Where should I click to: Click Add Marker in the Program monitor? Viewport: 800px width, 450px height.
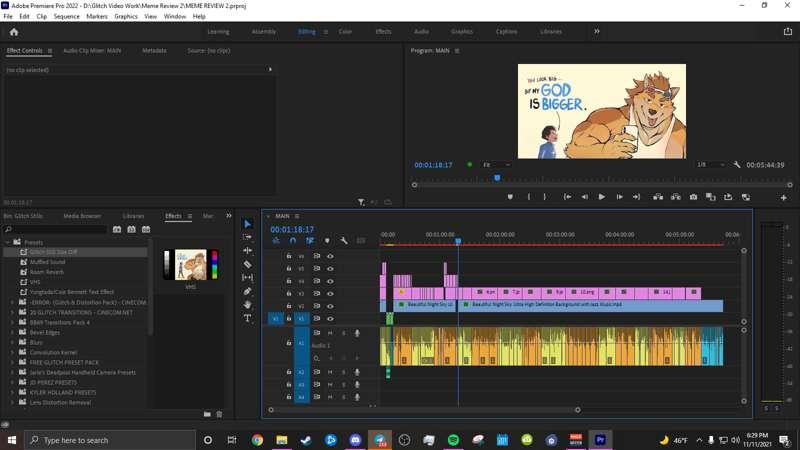pyautogui.click(x=510, y=197)
